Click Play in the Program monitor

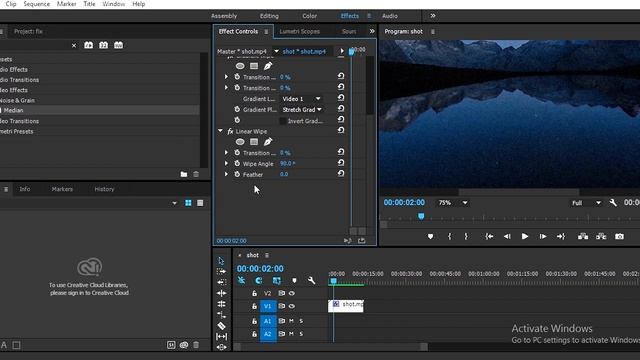point(524,236)
